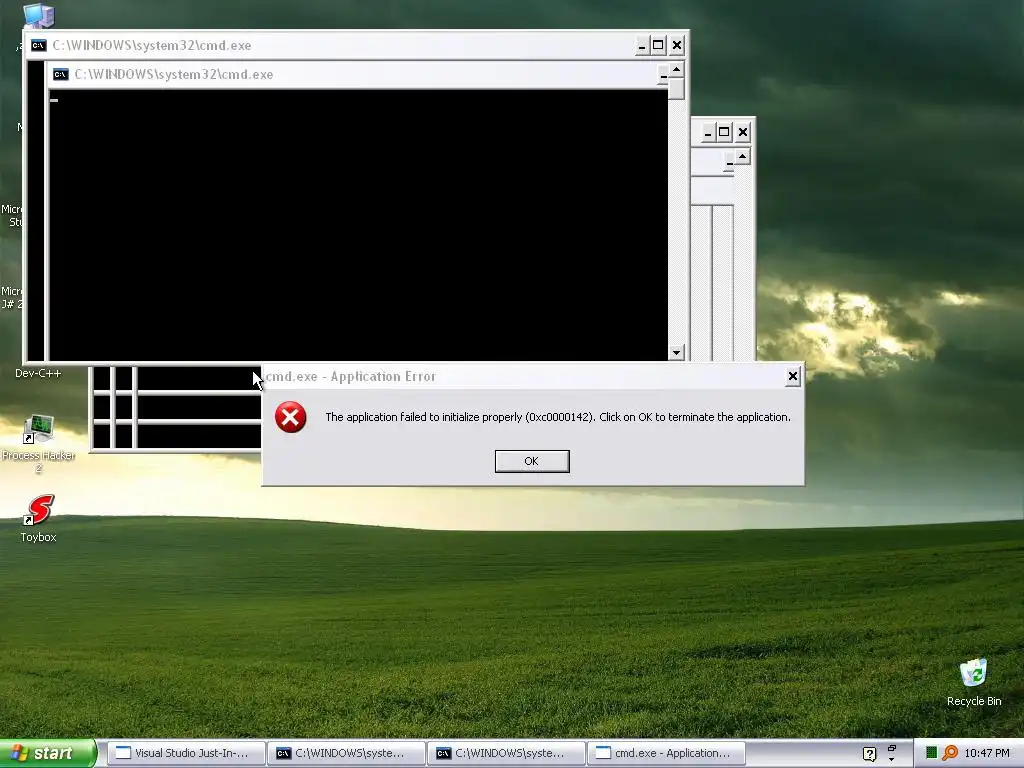Switch to Visual Studio Just-In-Time taskbar item
The image size is (1024, 768).
tap(185, 753)
